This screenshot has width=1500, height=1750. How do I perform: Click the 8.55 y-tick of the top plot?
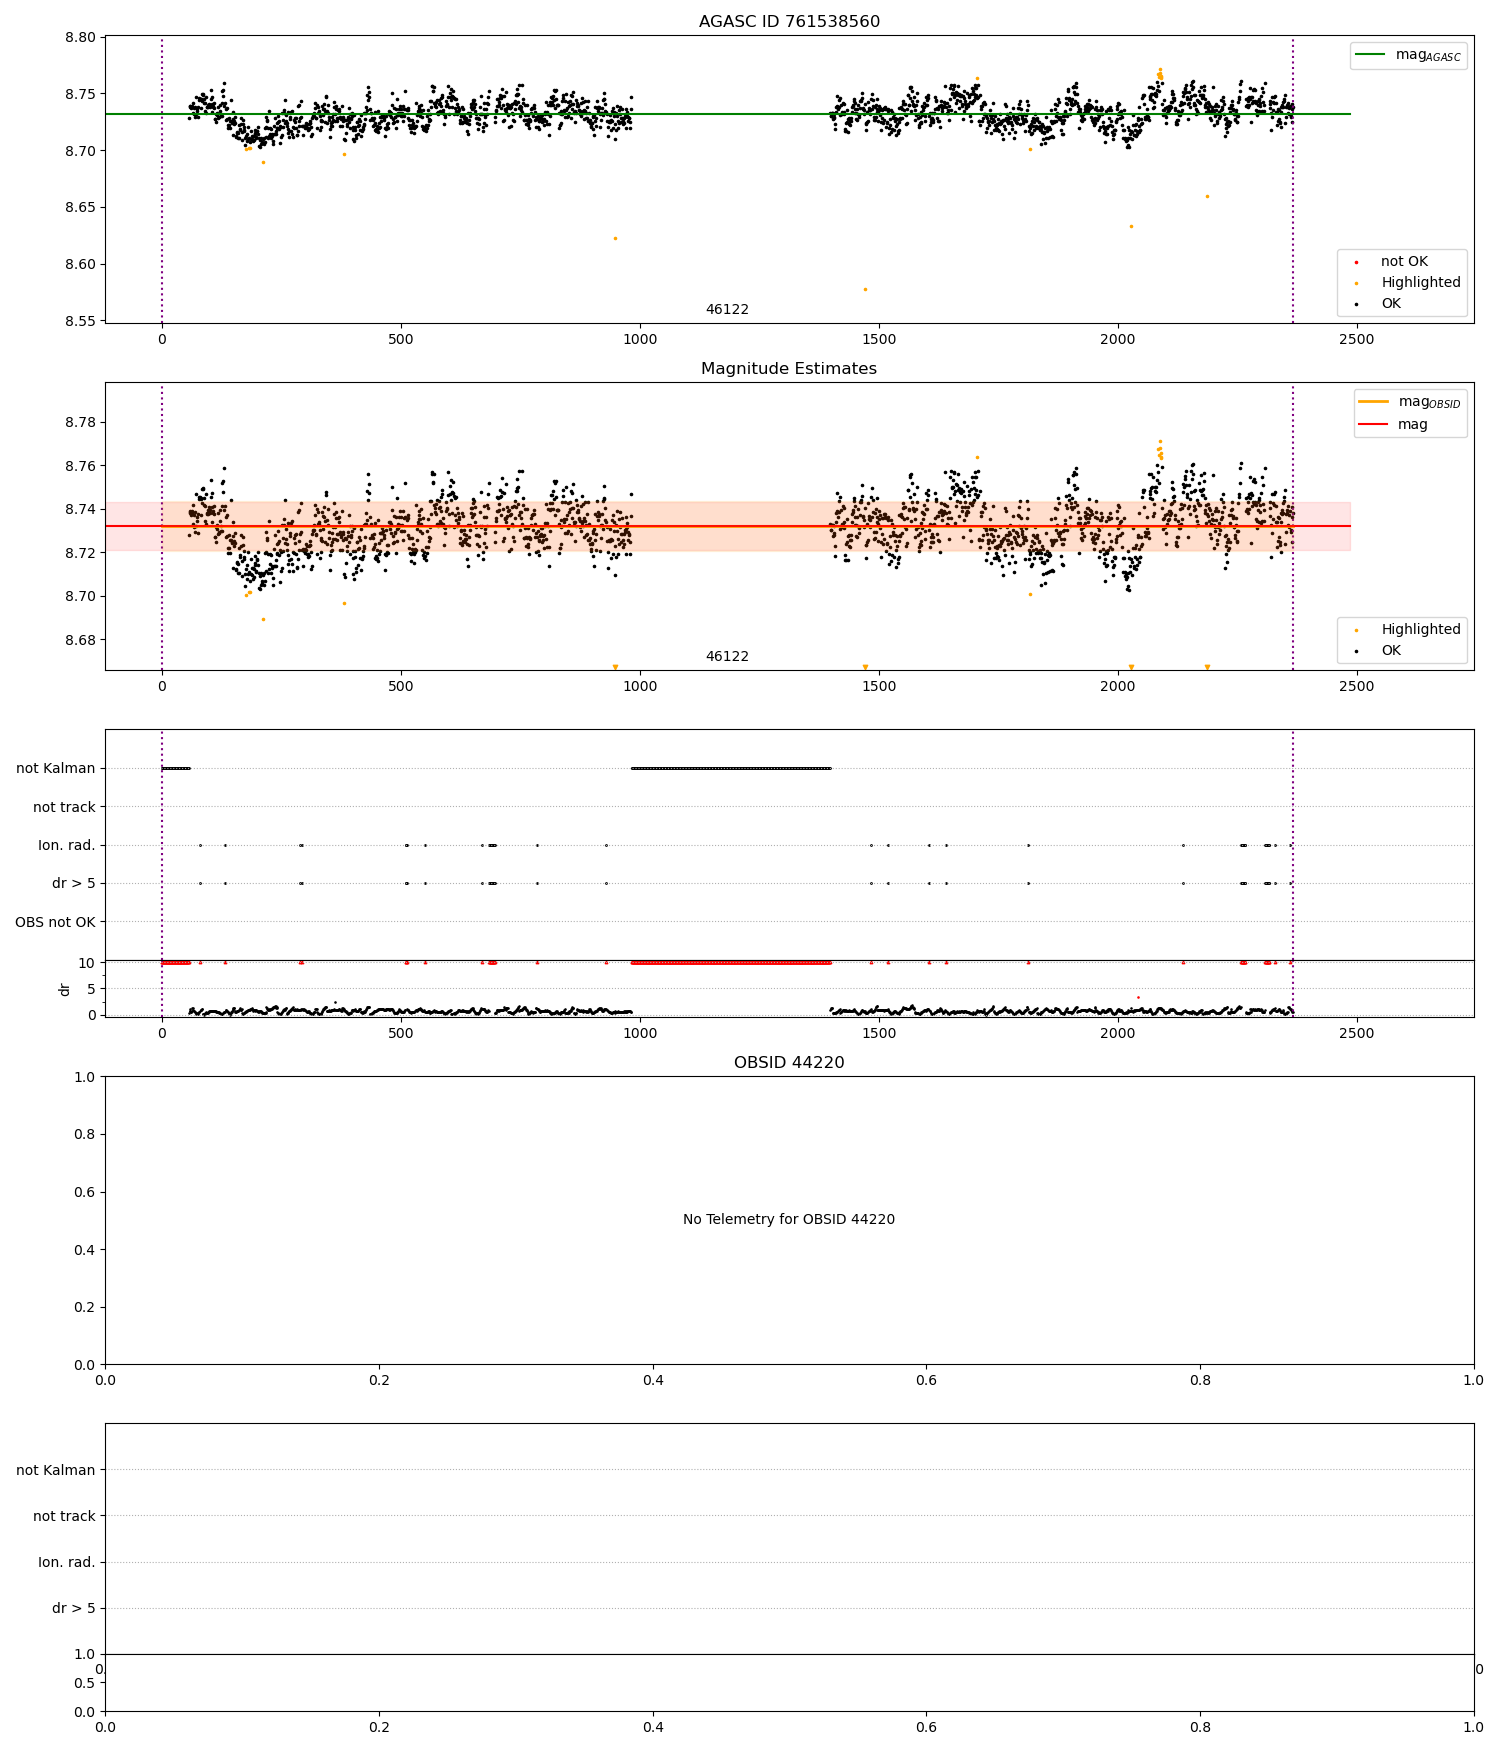pos(81,322)
